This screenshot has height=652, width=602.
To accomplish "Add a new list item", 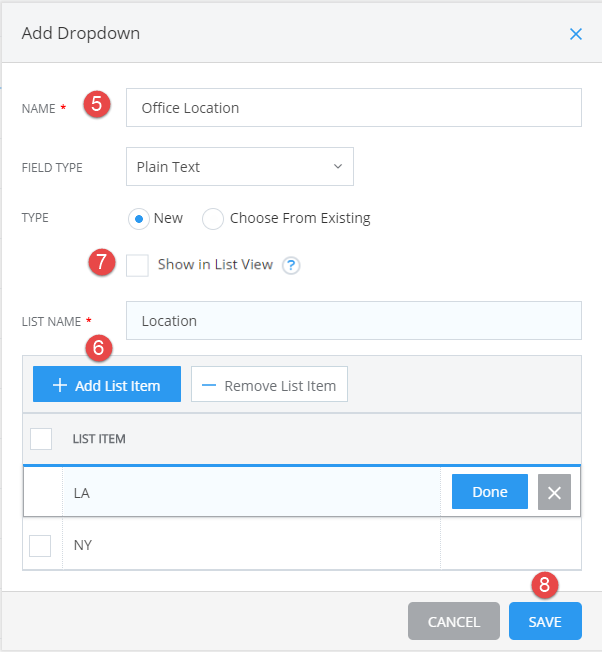I will pos(107,384).
